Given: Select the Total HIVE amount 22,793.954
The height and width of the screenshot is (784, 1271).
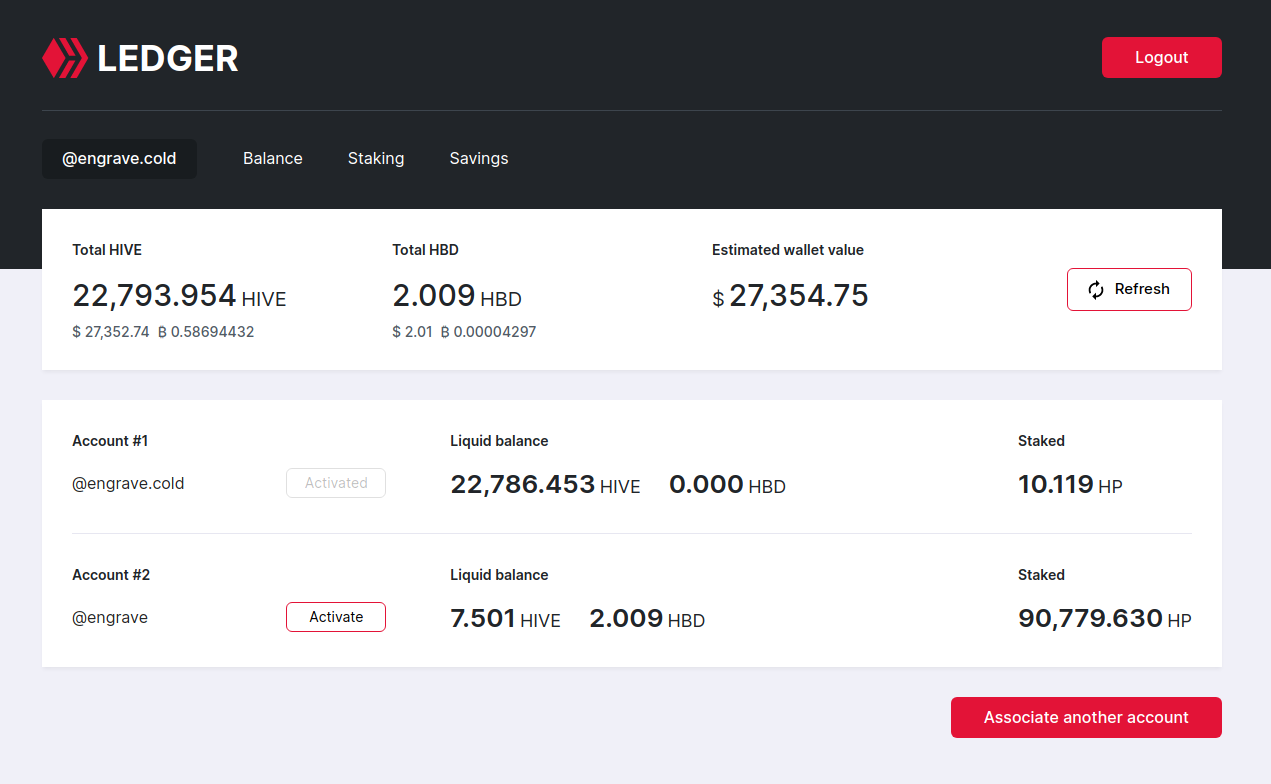Looking at the screenshot, I should tap(154, 295).
